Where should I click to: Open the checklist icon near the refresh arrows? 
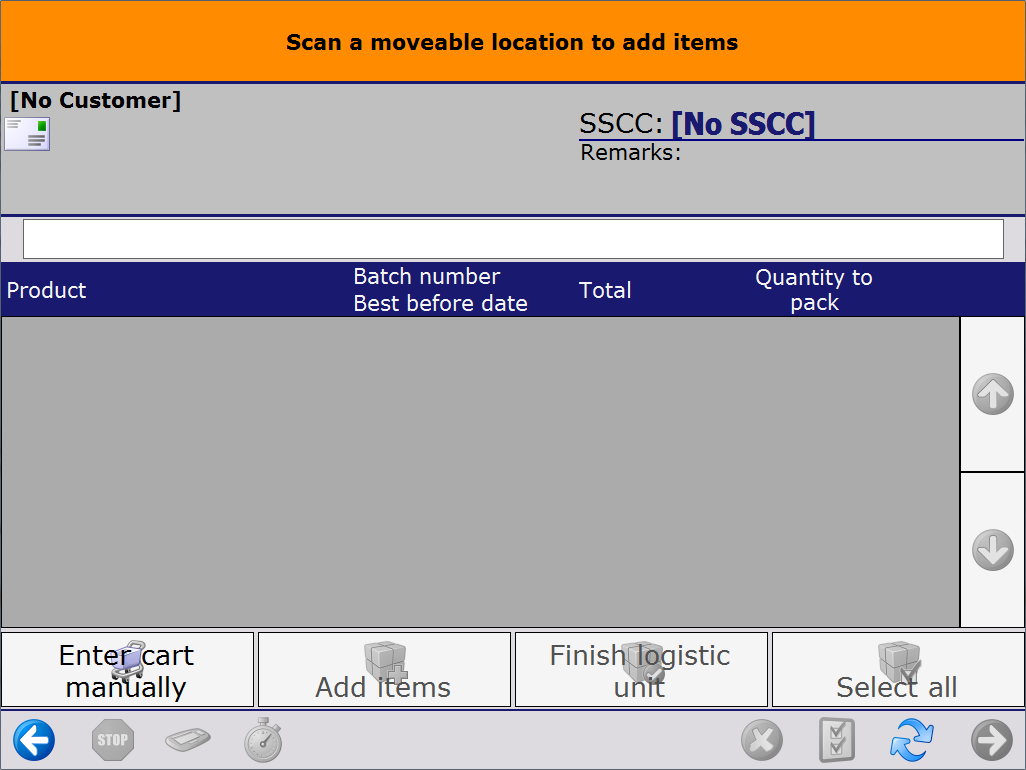point(837,740)
